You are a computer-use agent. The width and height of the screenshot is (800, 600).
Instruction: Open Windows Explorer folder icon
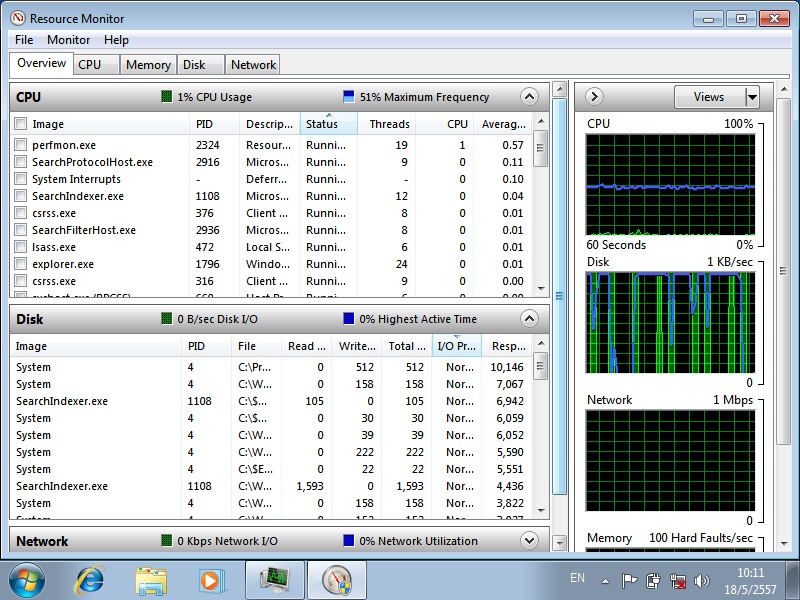(151, 579)
